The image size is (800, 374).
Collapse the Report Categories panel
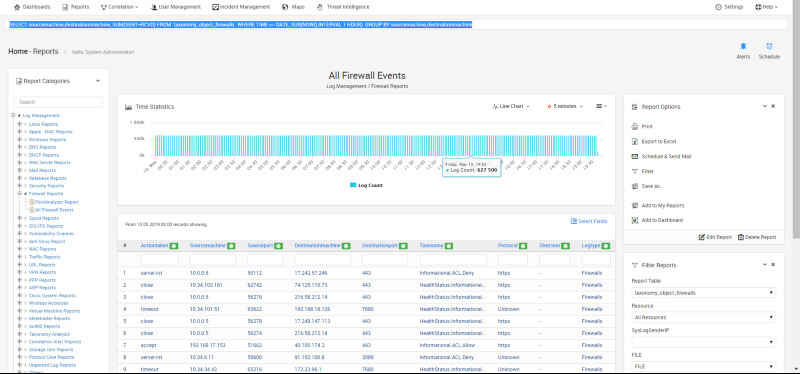98,81
